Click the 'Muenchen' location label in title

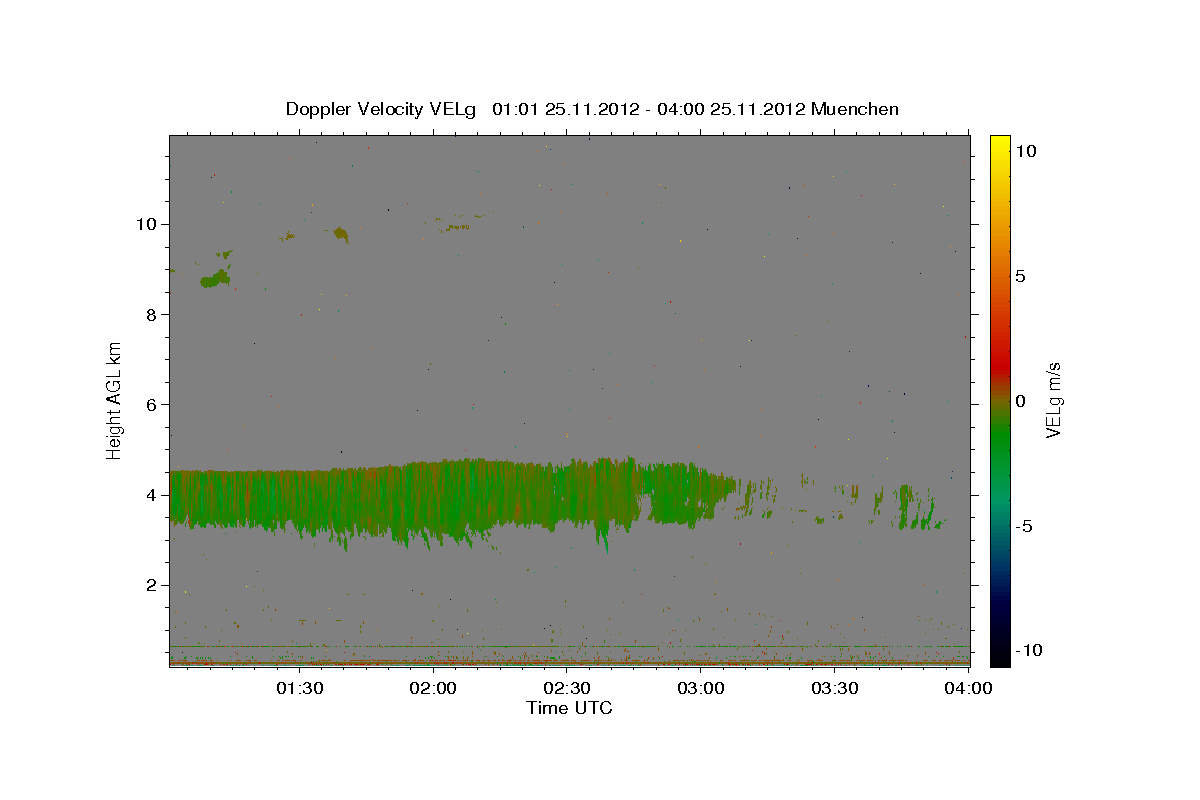point(855,109)
